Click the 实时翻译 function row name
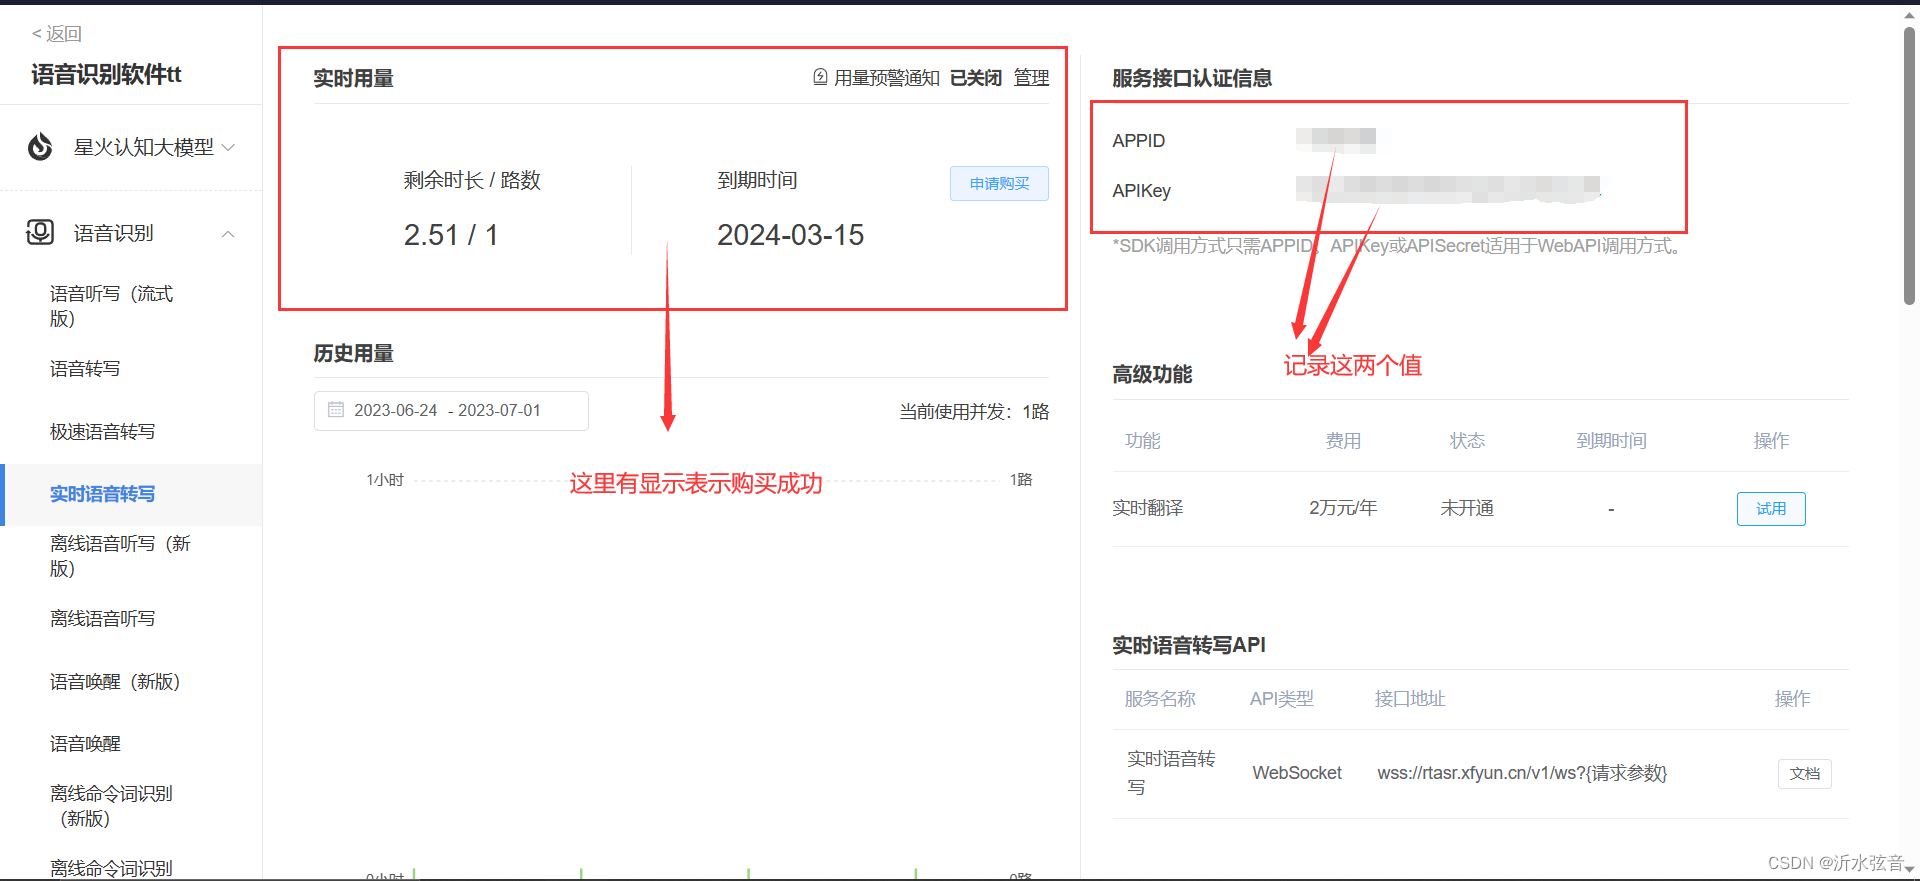The height and width of the screenshot is (881, 1920). point(1148,508)
